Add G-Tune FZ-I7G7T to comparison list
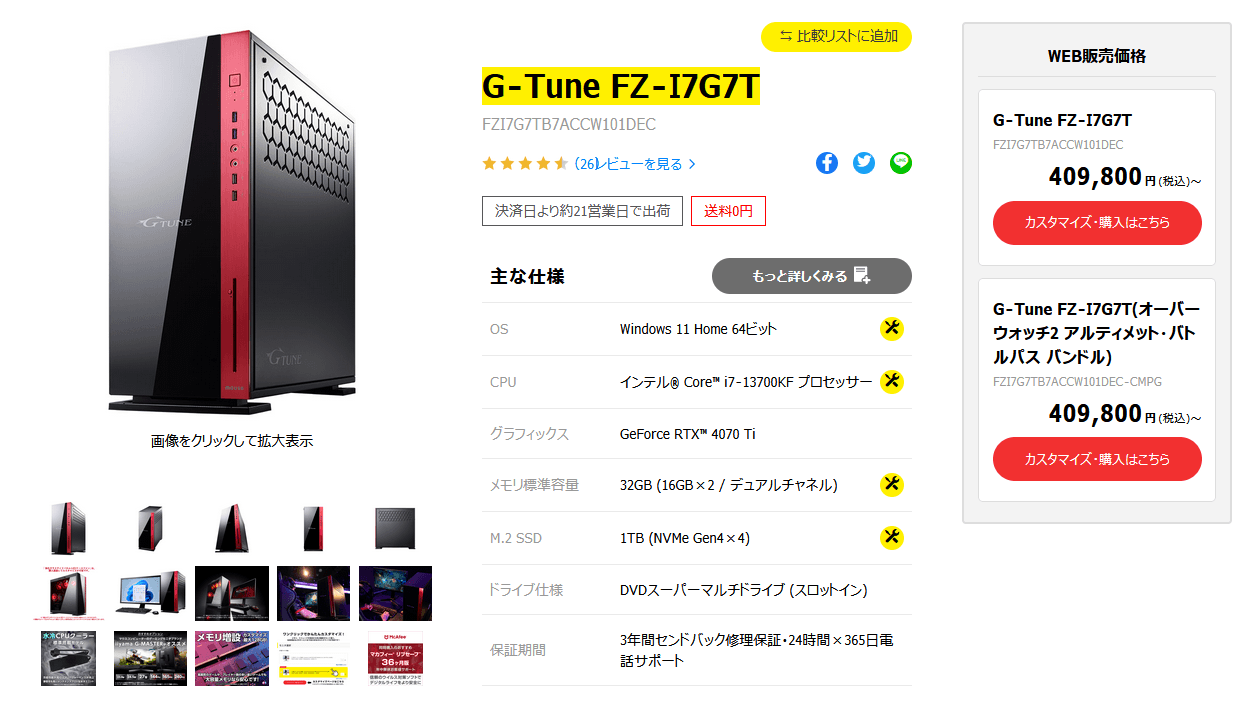This screenshot has height=707, width=1257. 837,37
